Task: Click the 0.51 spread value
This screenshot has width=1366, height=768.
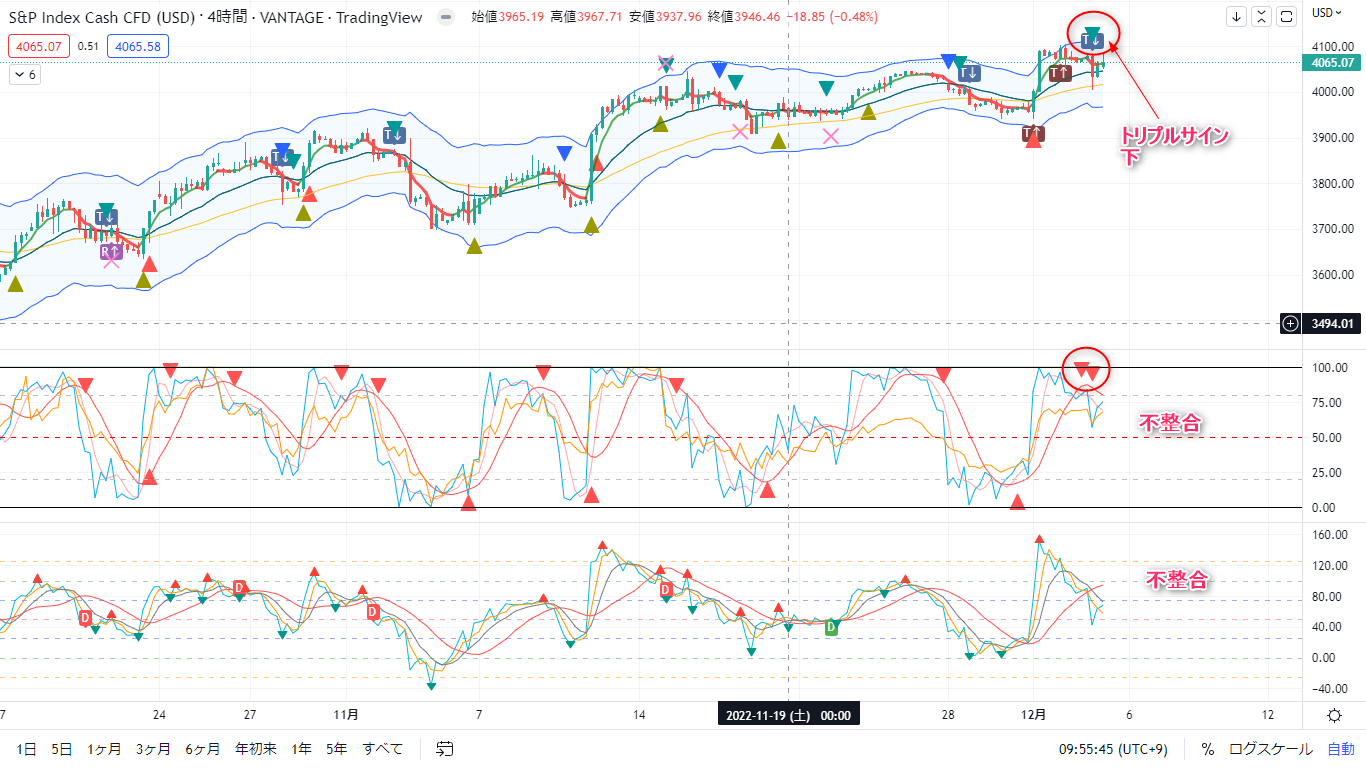Action: (88, 46)
